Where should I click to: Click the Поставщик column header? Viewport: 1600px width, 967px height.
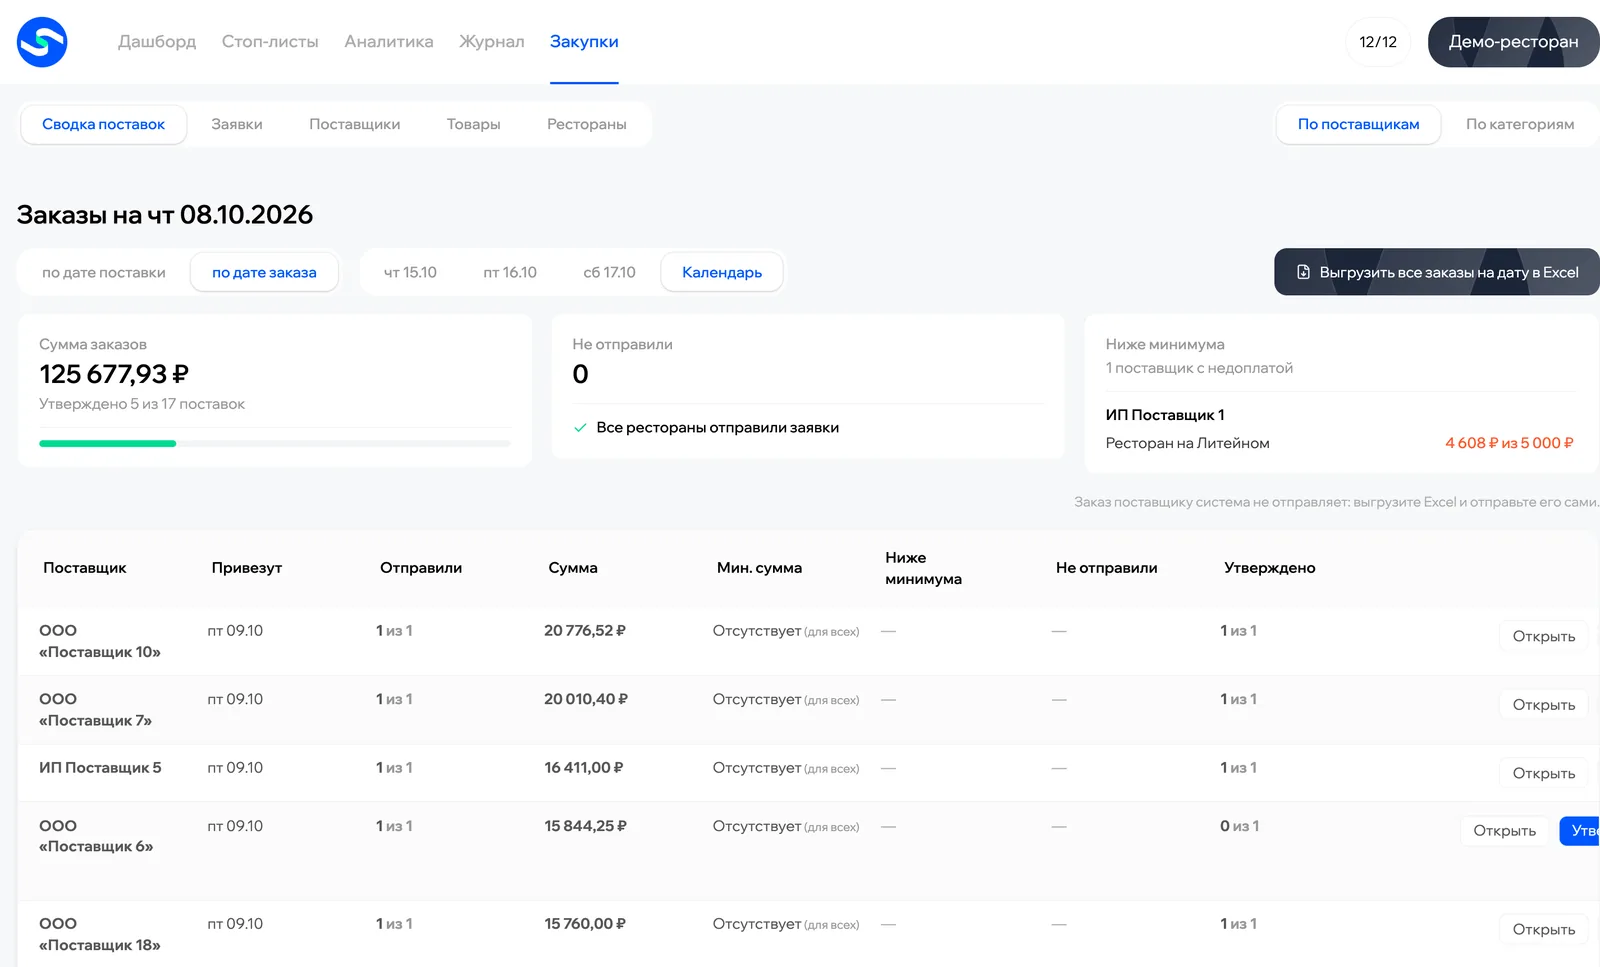pos(85,568)
